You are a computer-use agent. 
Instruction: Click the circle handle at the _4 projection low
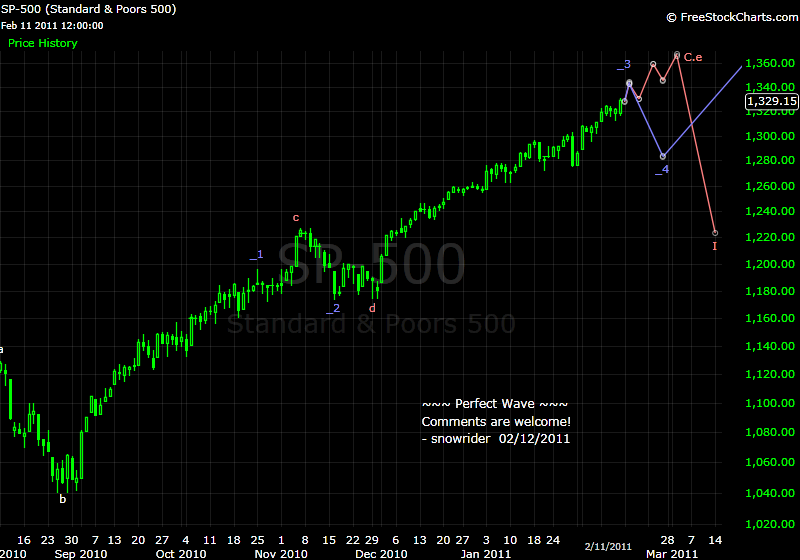pyautogui.click(x=663, y=157)
